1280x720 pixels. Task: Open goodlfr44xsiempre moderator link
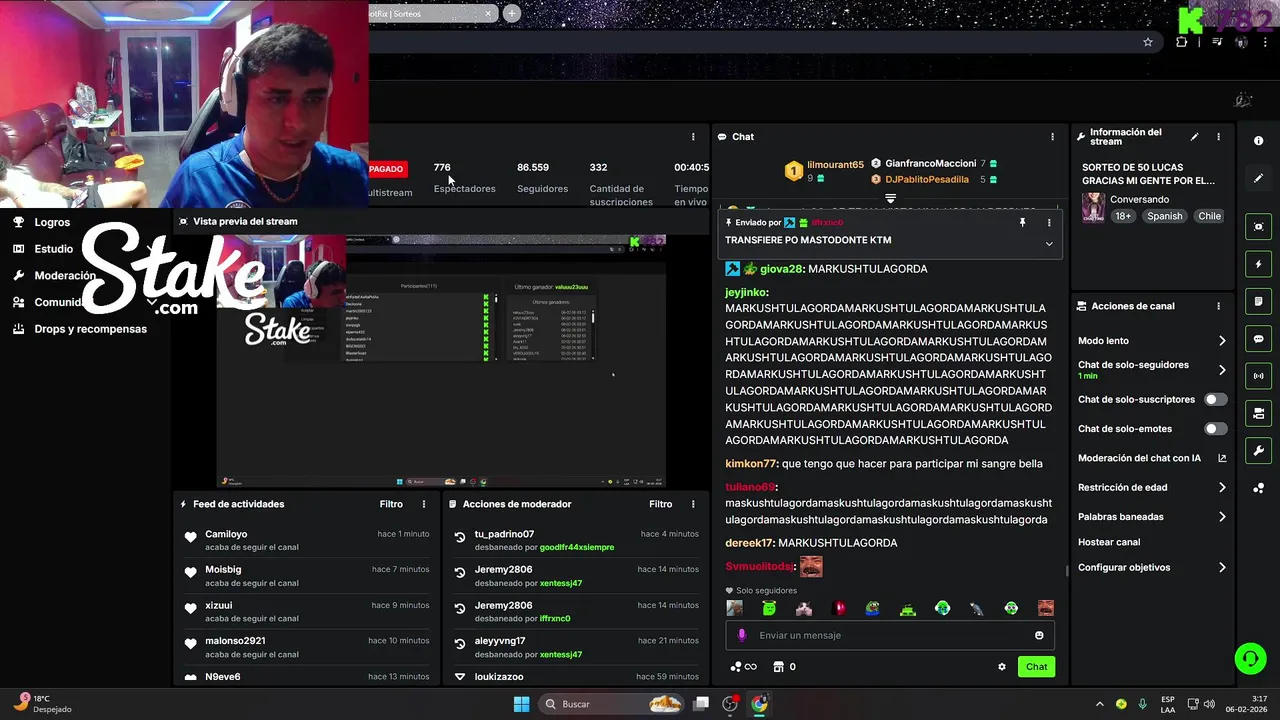576,547
